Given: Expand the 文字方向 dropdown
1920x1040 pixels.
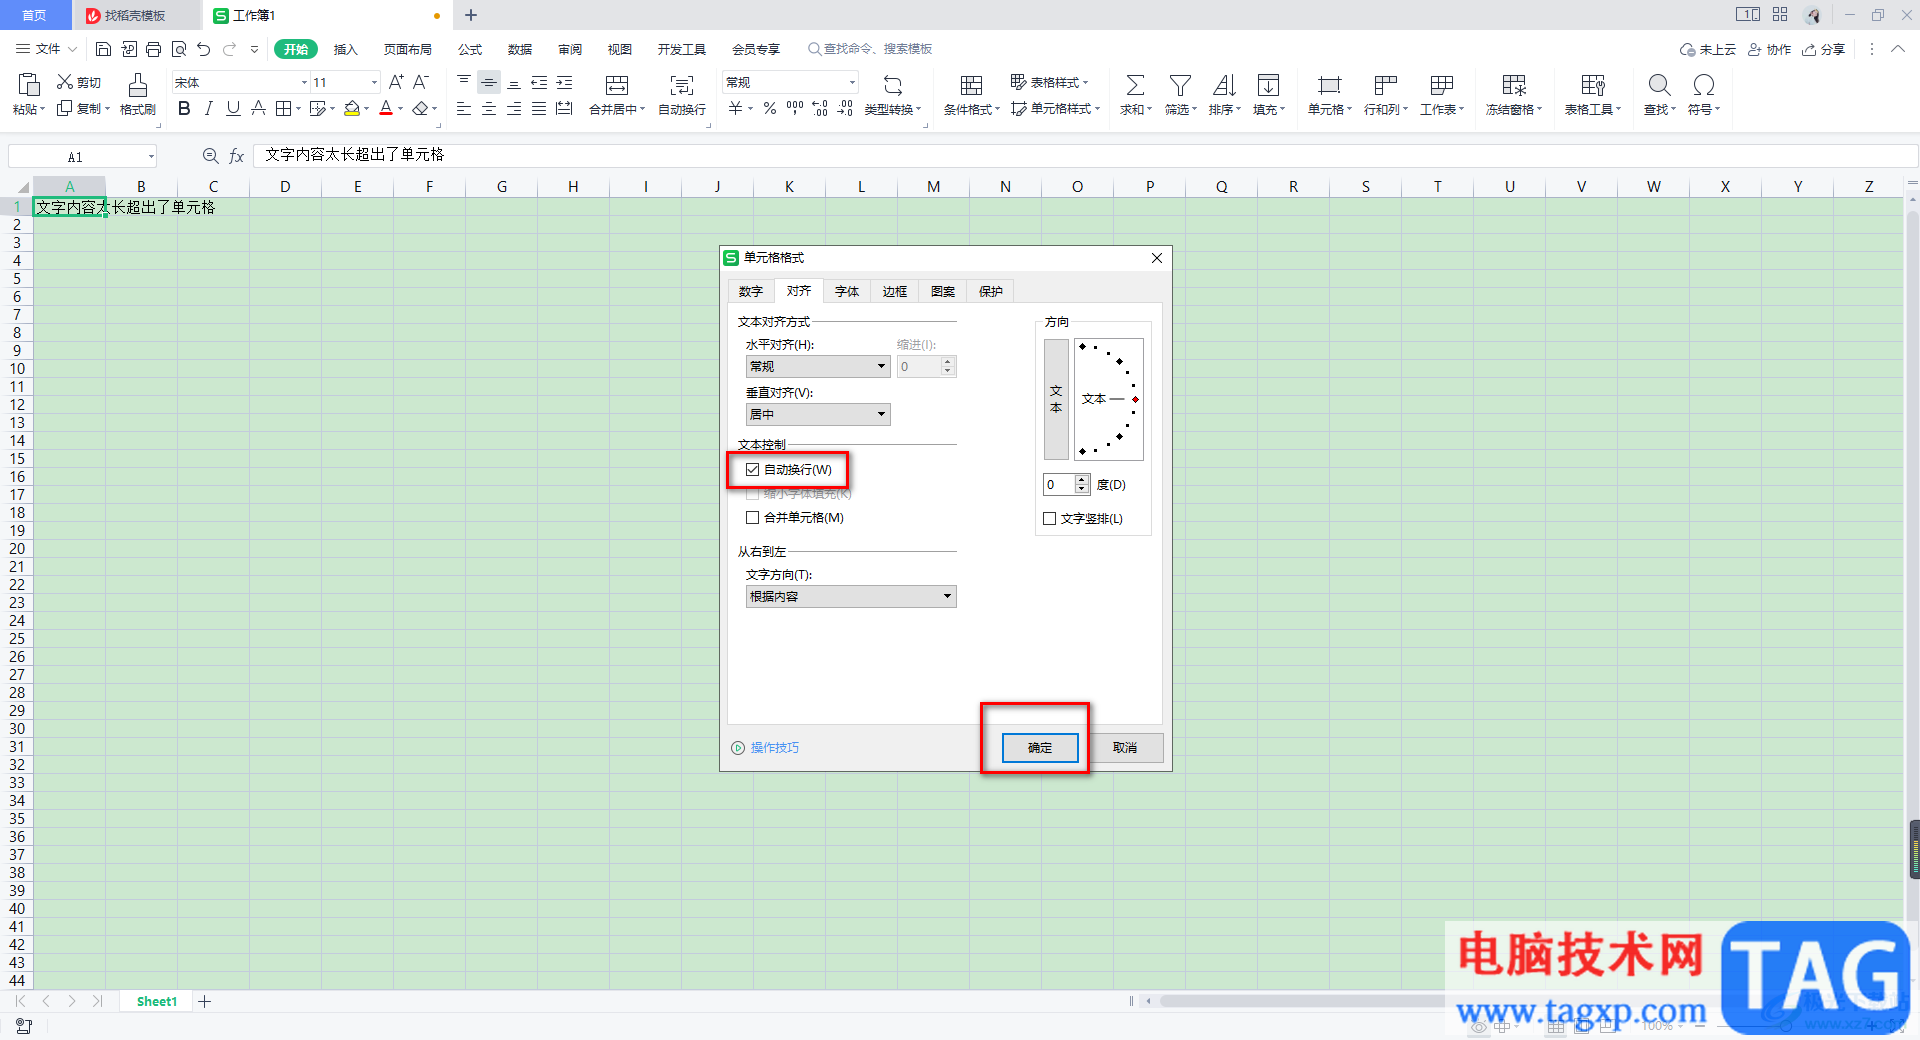Looking at the screenshot, I should [x=851, y=597].
